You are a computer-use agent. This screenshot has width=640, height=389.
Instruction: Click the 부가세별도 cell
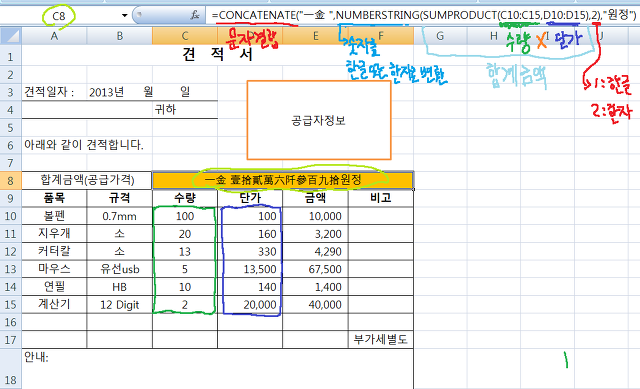(381, 340)
